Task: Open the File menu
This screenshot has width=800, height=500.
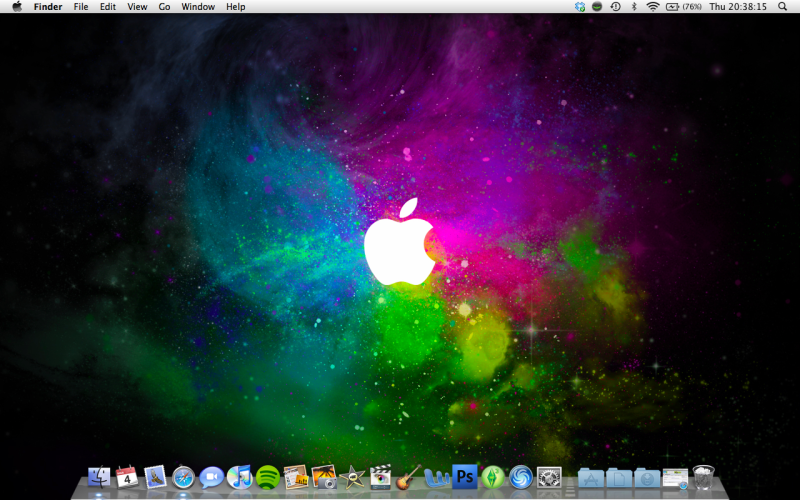Action: [x=81, y=7]
